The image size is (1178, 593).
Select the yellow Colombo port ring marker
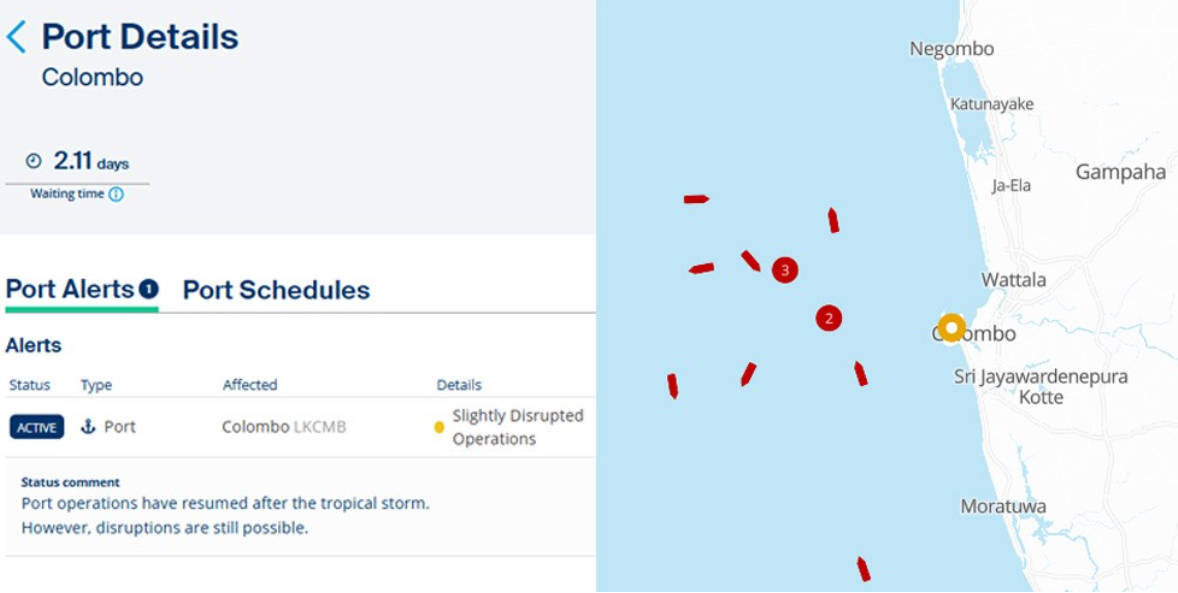coord(951,328)
